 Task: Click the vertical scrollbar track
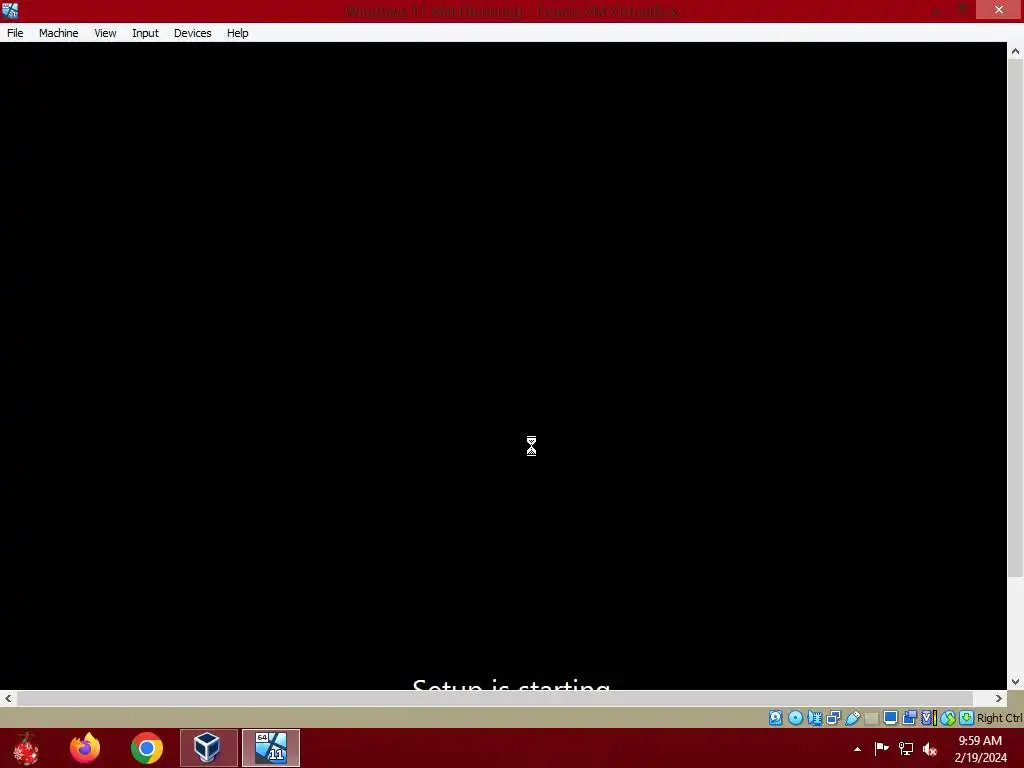[1015, 627]
